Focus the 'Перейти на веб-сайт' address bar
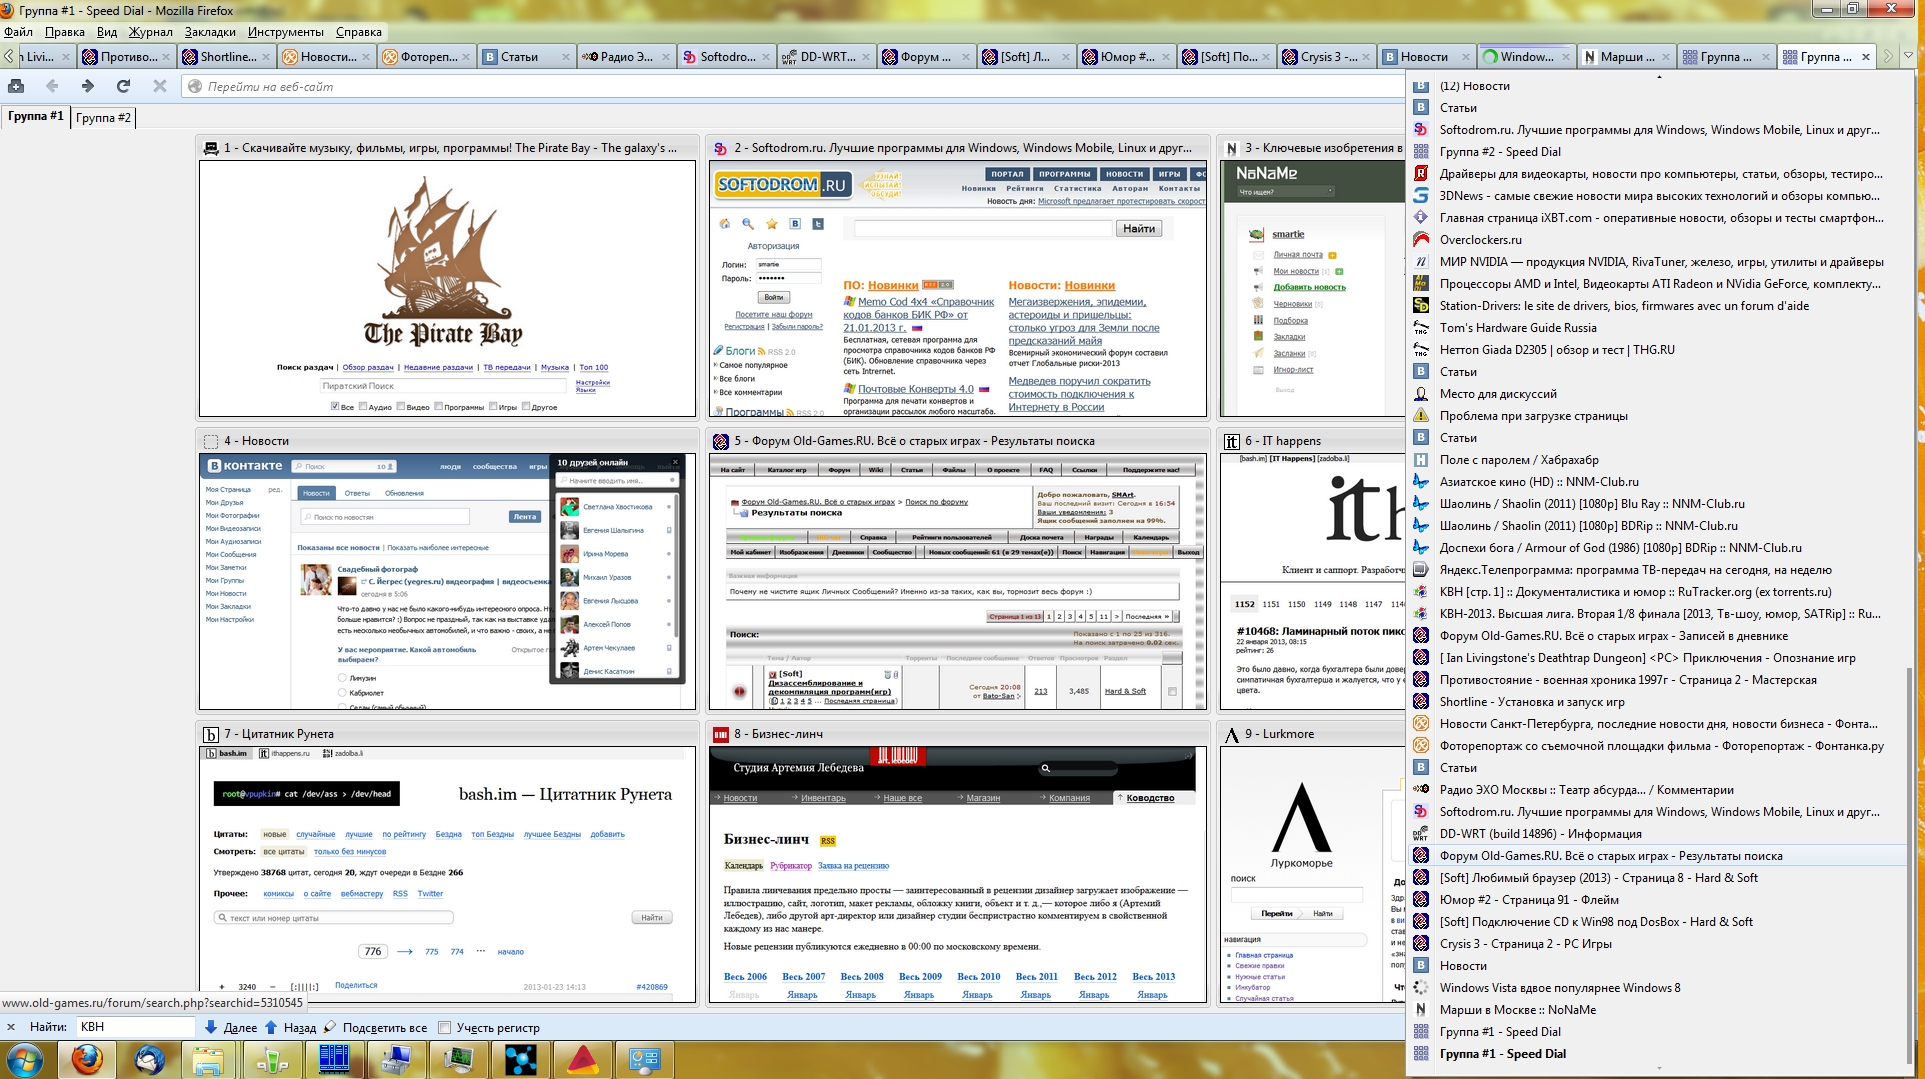The image size is (1925, 1079). click(795, 87)
